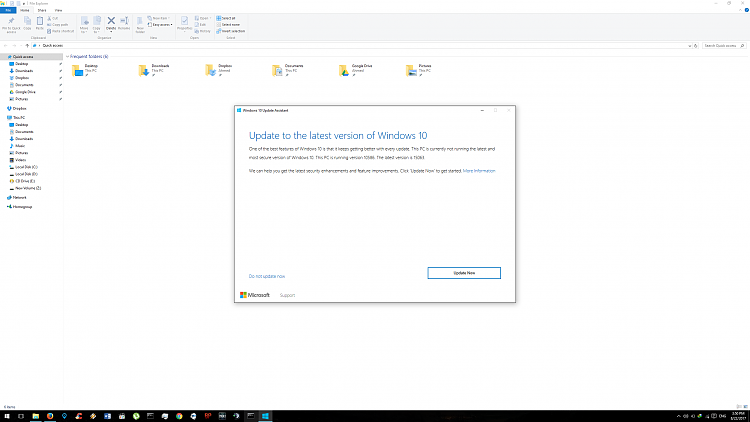Screen dimensions: 750x422
Task: Click Select none in the ribbon
Action: (228, 24)
